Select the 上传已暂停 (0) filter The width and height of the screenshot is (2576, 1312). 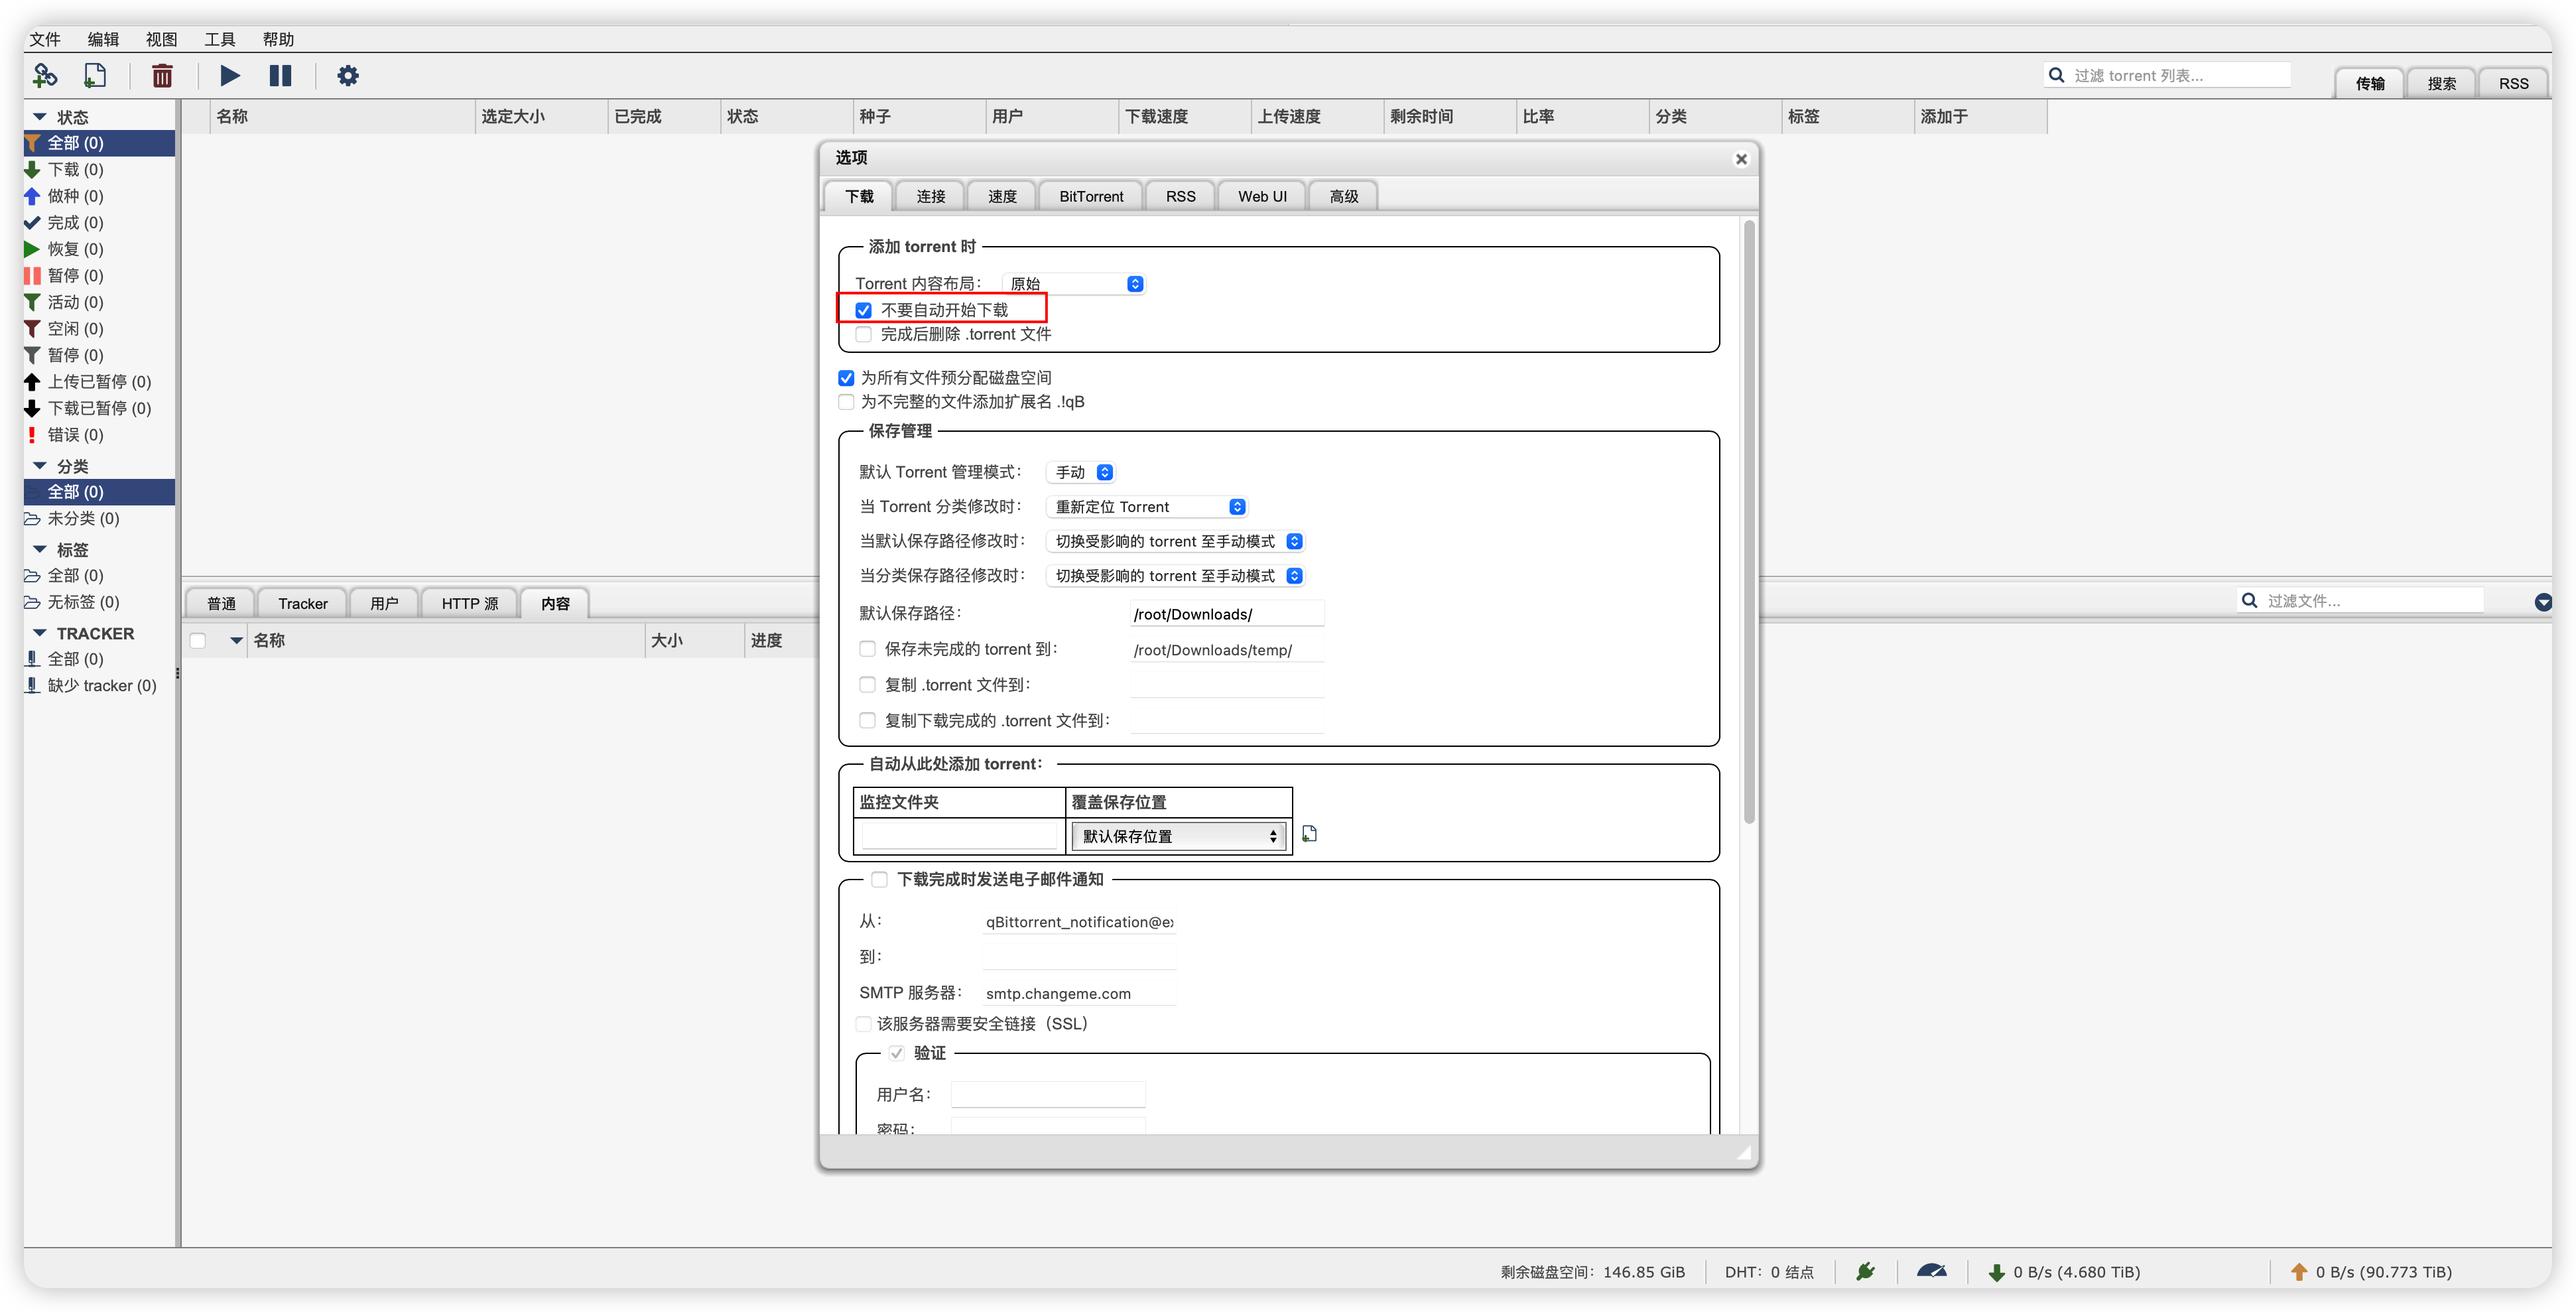tap(98, 381)
